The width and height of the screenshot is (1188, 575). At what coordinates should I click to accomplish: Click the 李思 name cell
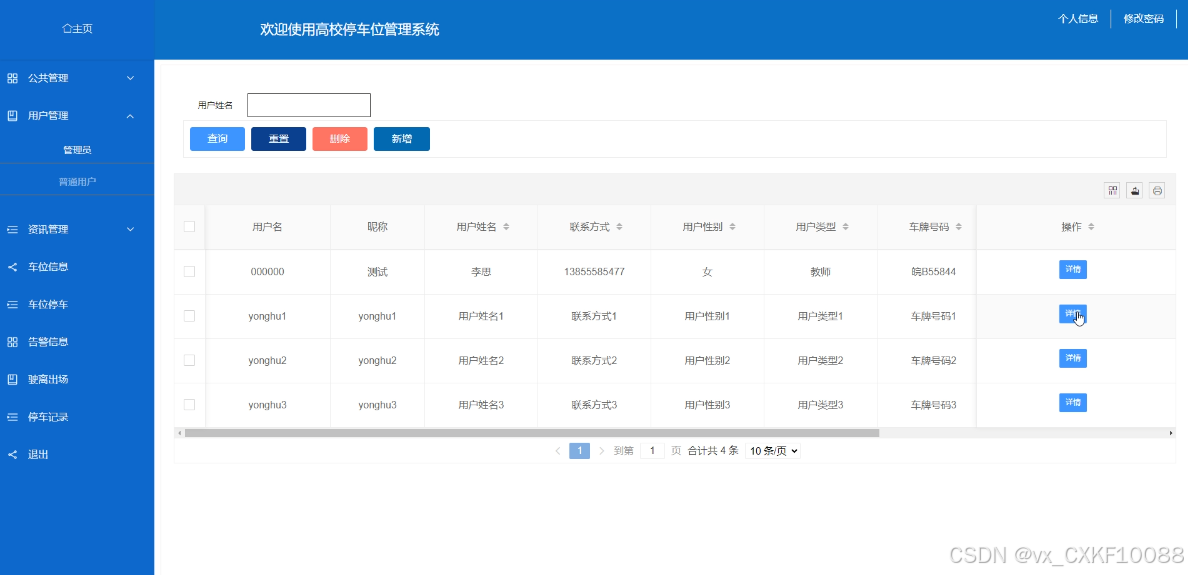coord(481,271)
